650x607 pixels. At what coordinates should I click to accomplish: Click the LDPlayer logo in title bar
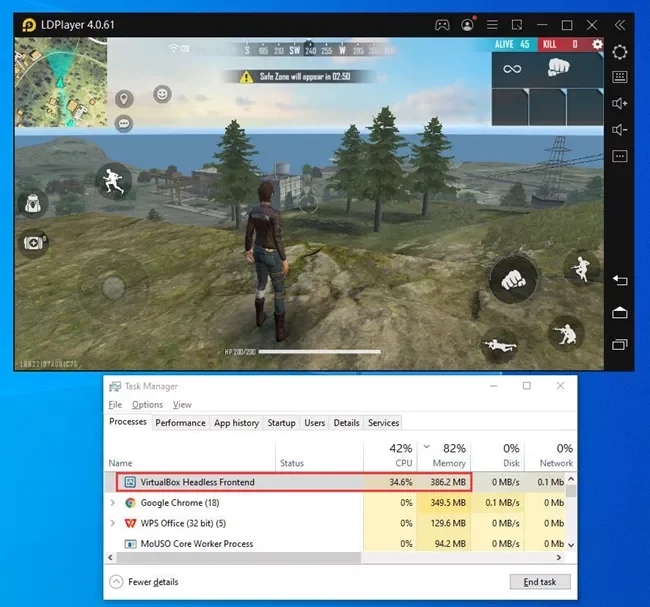click(x=29, y=25)
